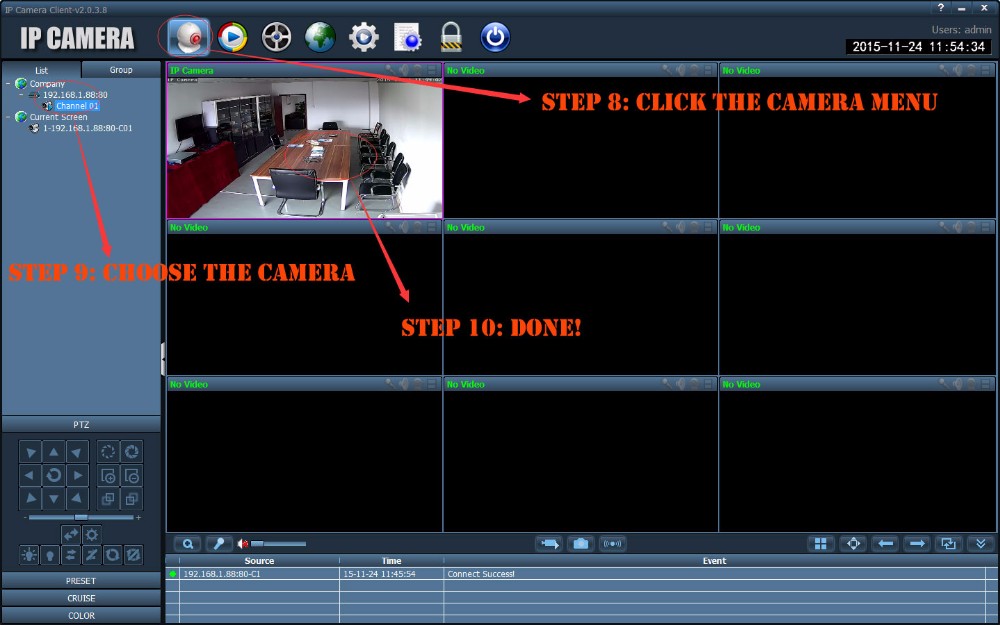The width and height of the screenshot is (1000, 625).
Task: Click the webcam live view icon
Action: (189, 37)
